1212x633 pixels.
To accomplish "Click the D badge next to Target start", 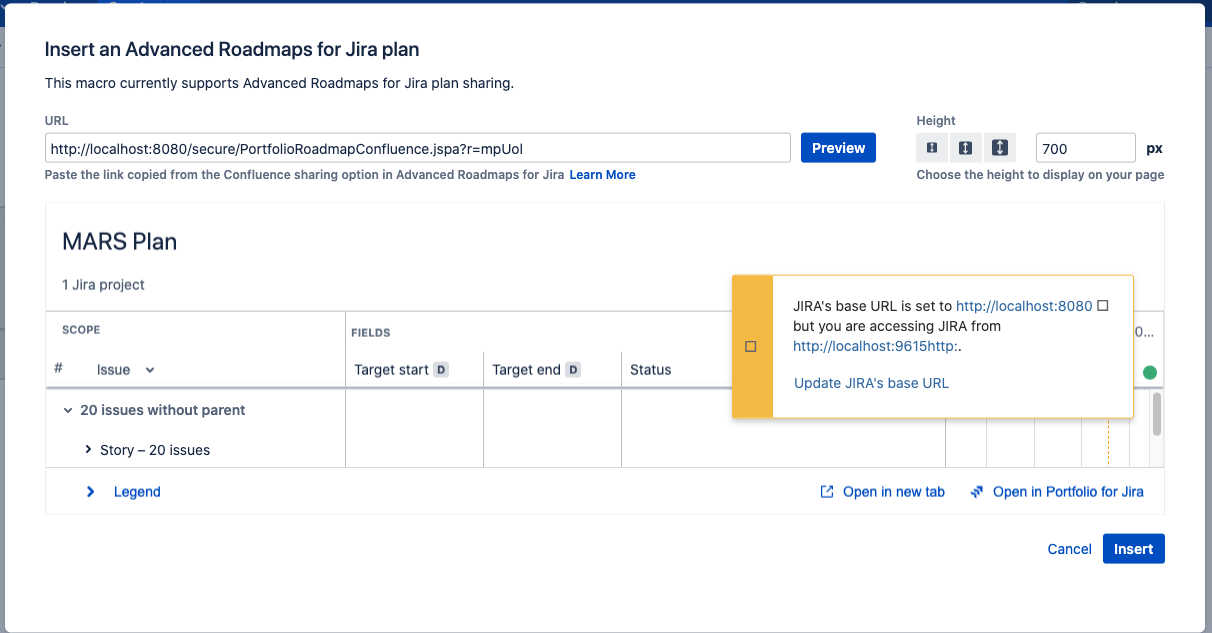I will [441, 370].
